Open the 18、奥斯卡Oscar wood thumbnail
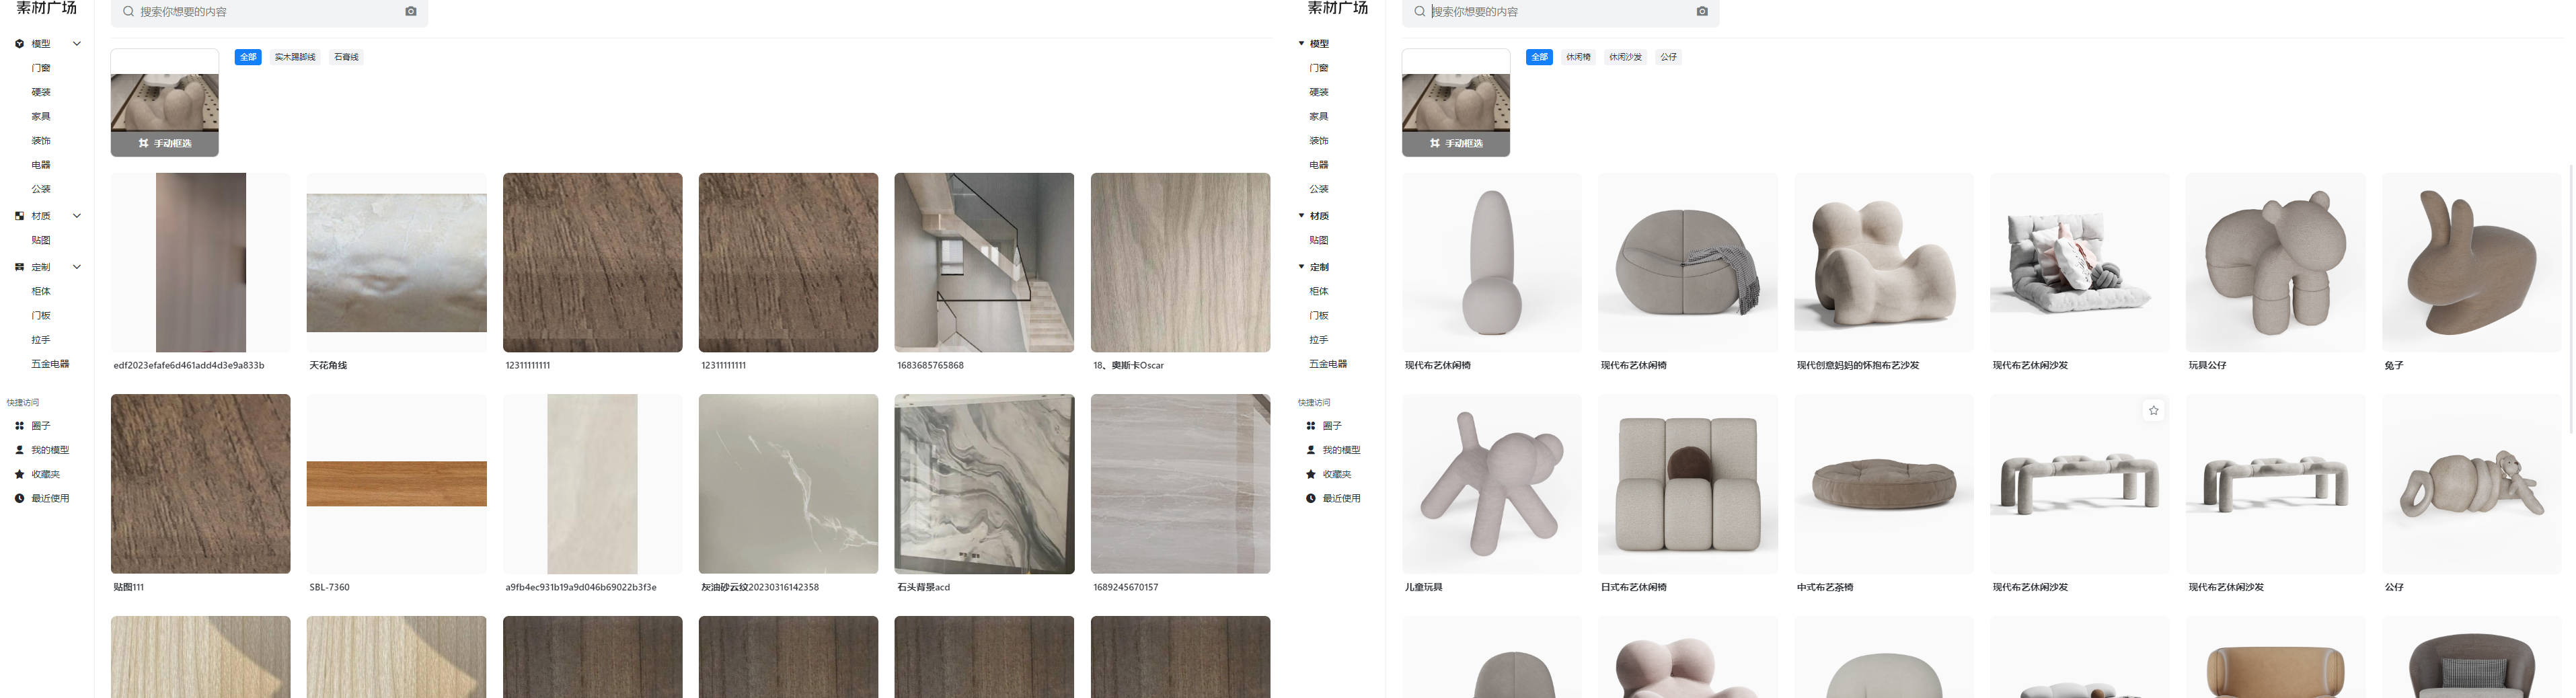 click(1180, 262)
